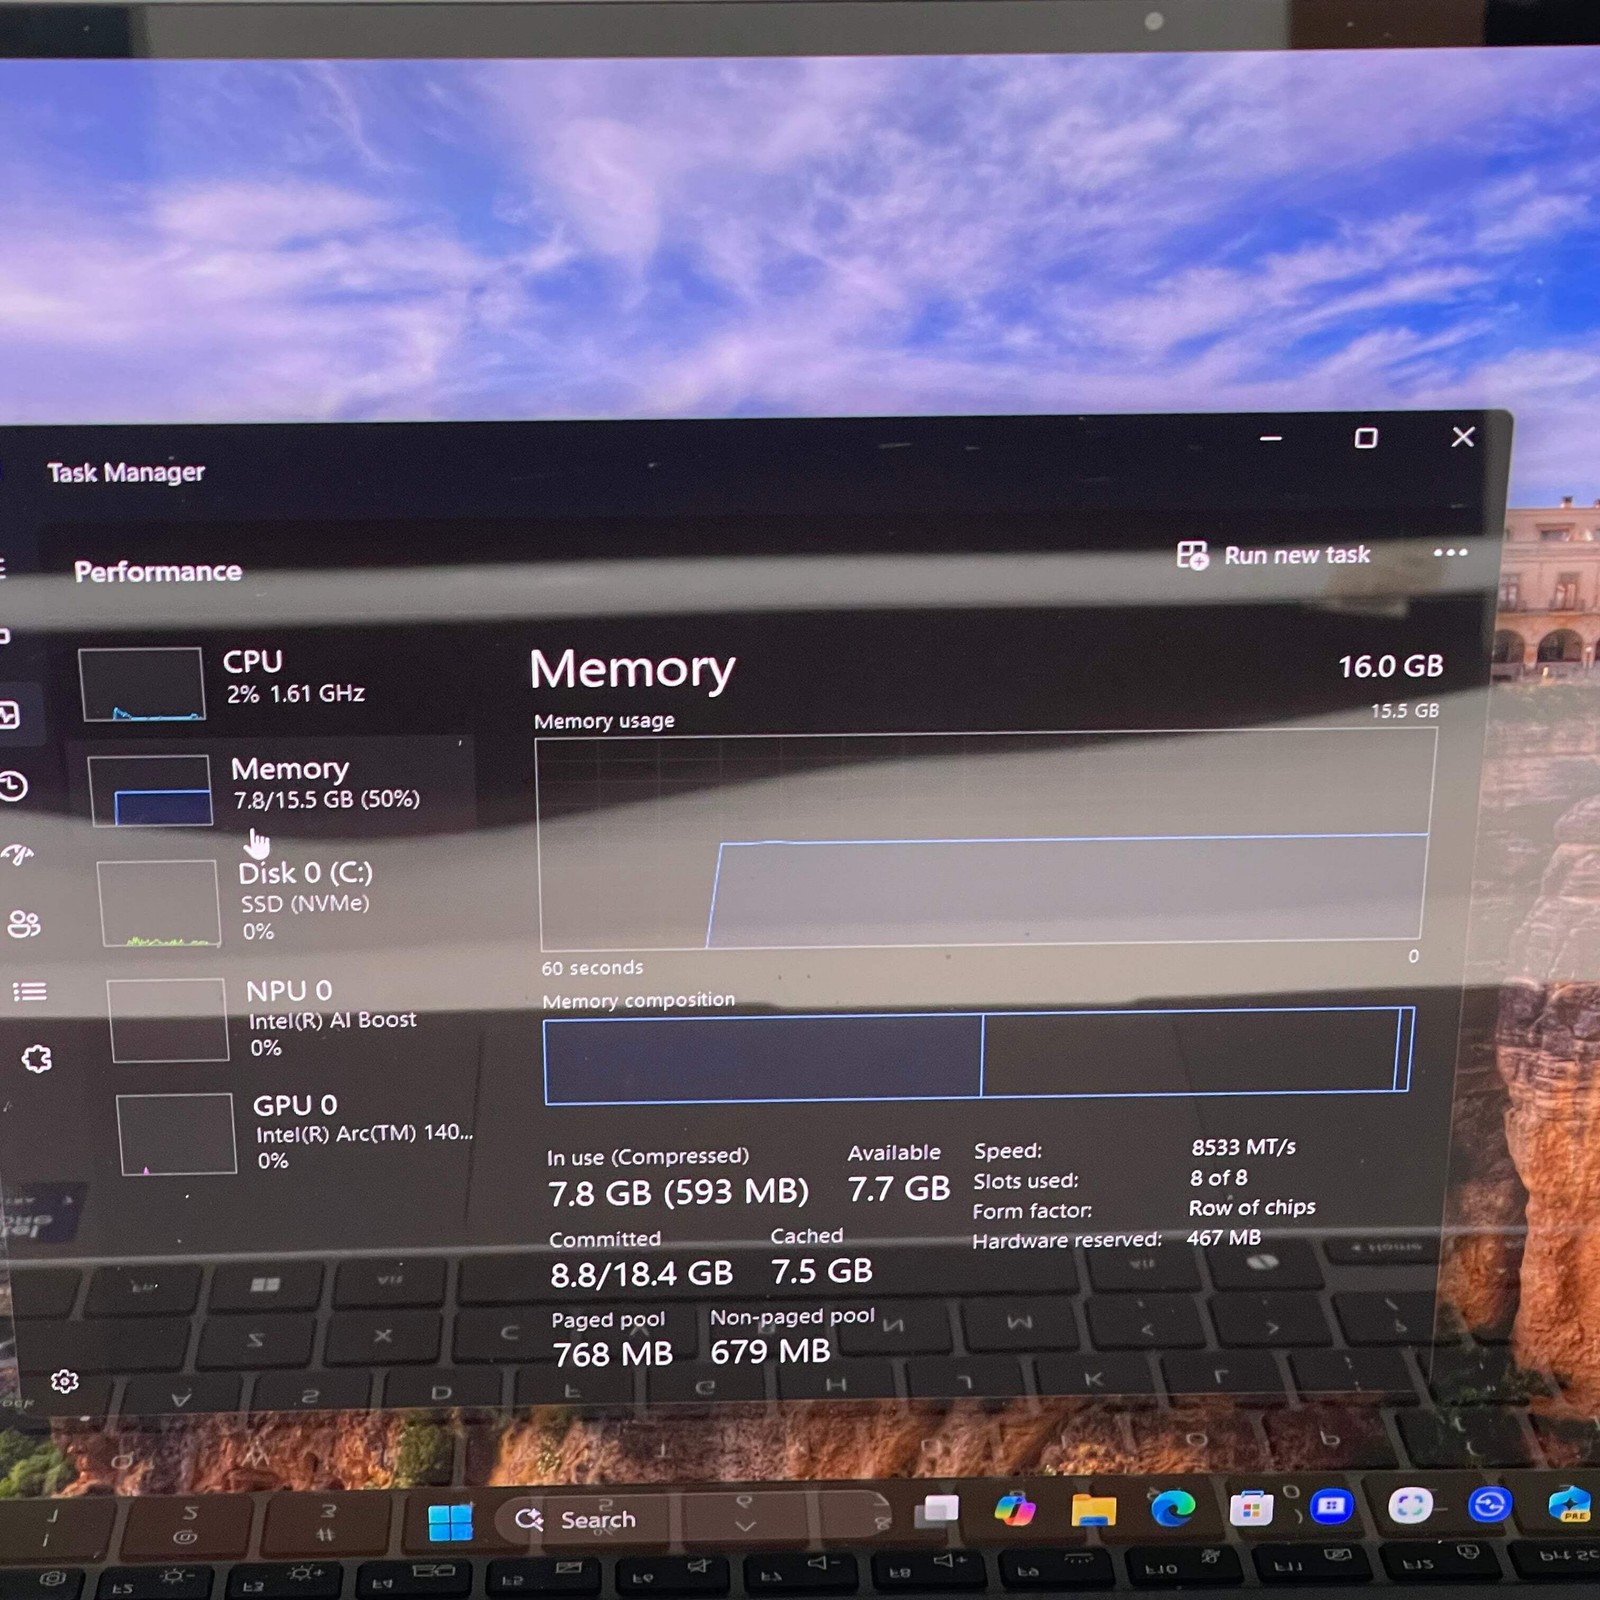Click the In use value 7.8 GB (593 MB)
1600x1600 pixels.
(678, 1192)
